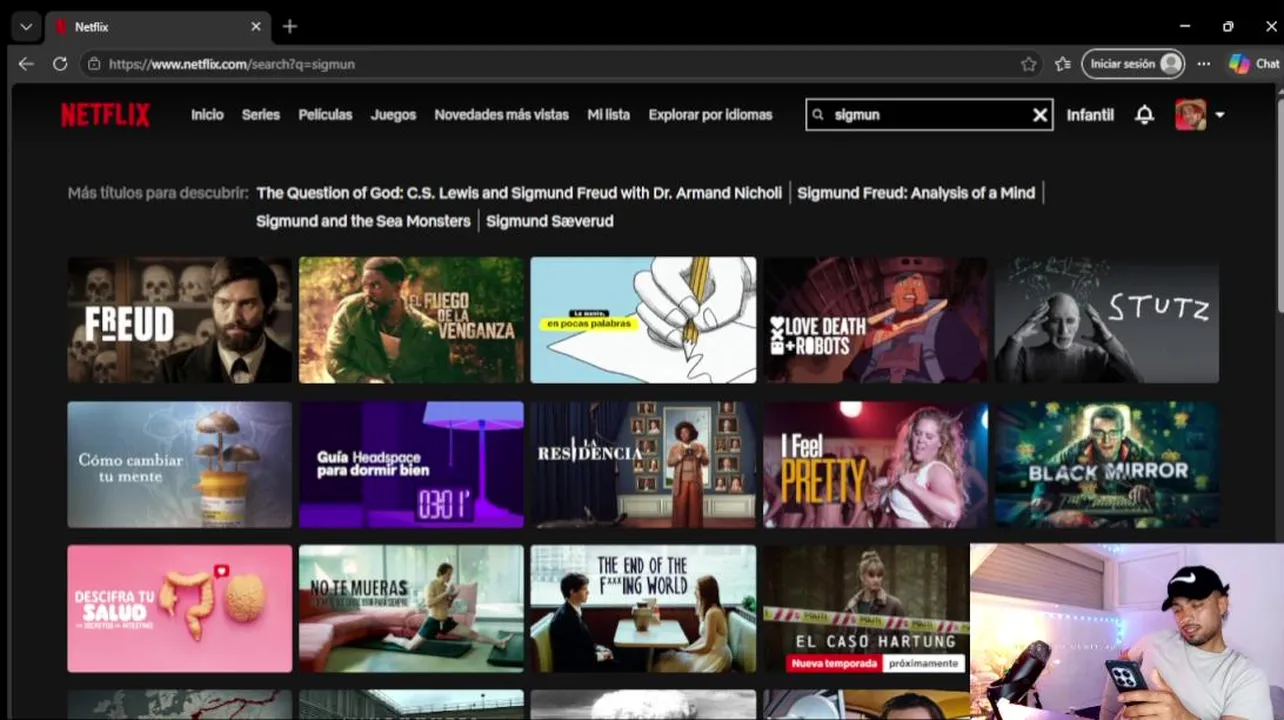1284x720 pixels.
Task: Click the Netflix logo
Action: (x=105, y=115)
